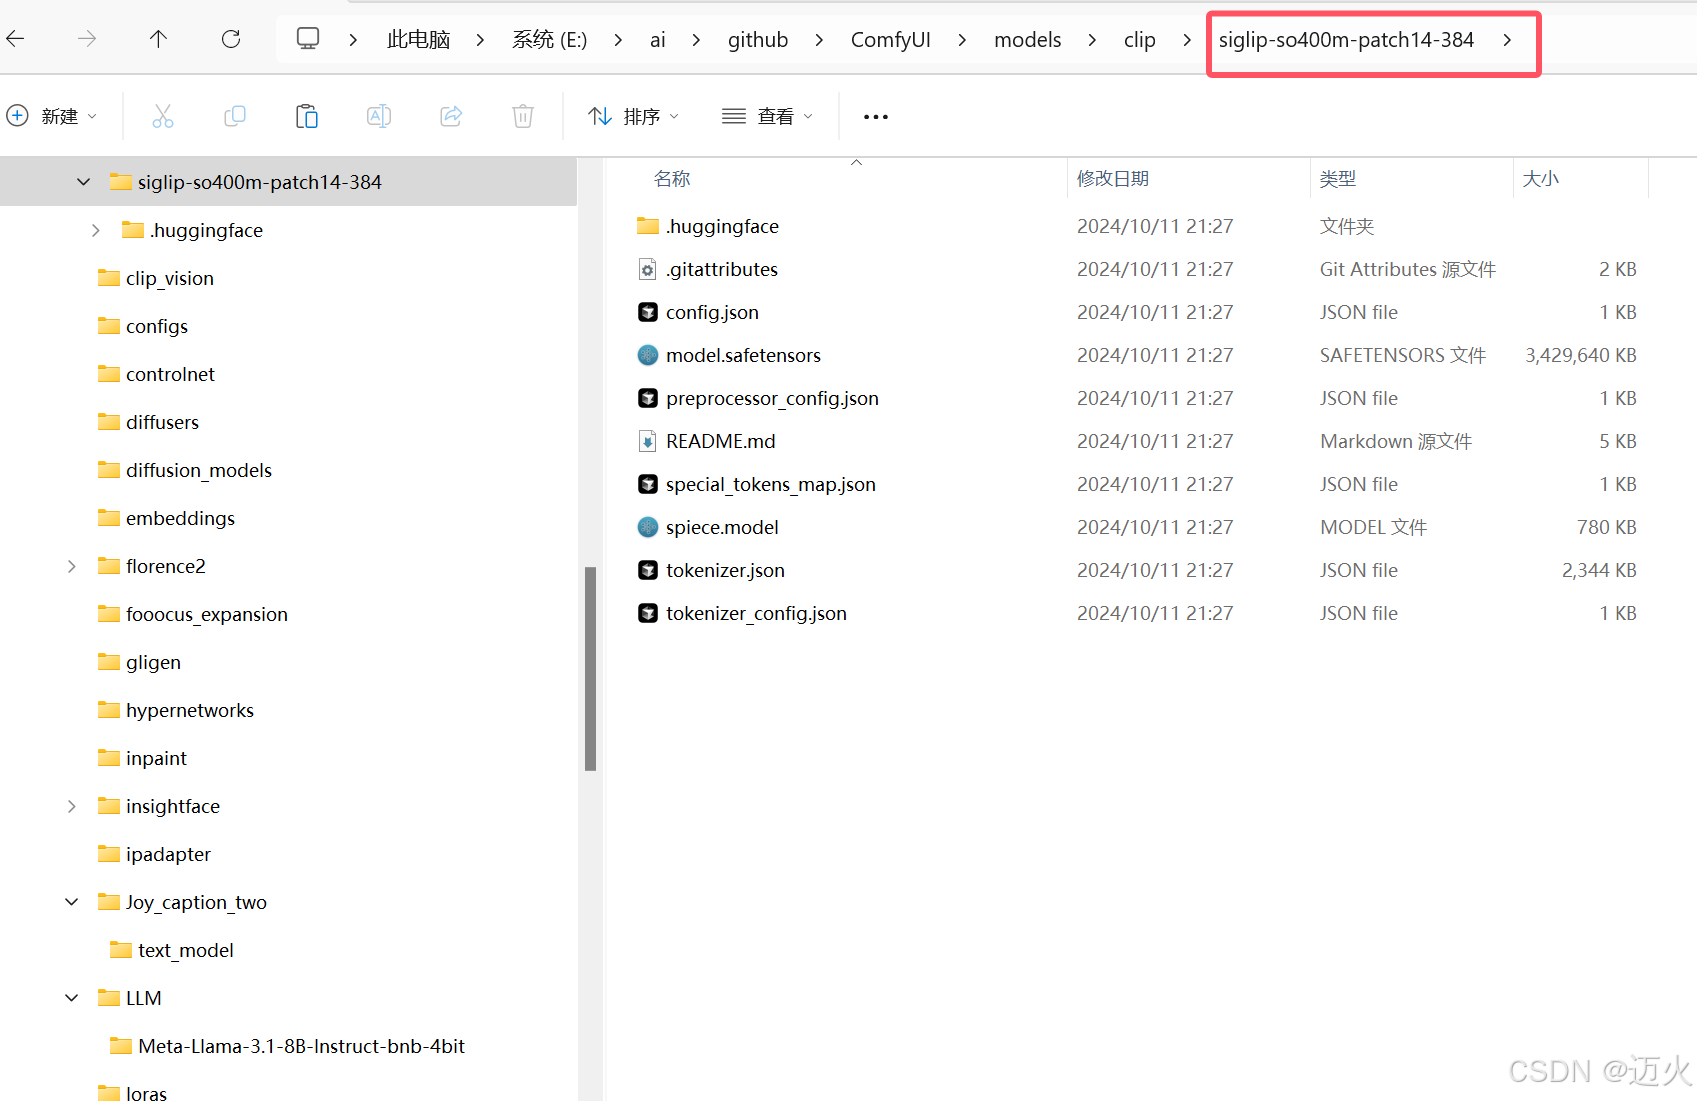
Task: Select the .huggingface folder in file list
Action: coord(708,226)
